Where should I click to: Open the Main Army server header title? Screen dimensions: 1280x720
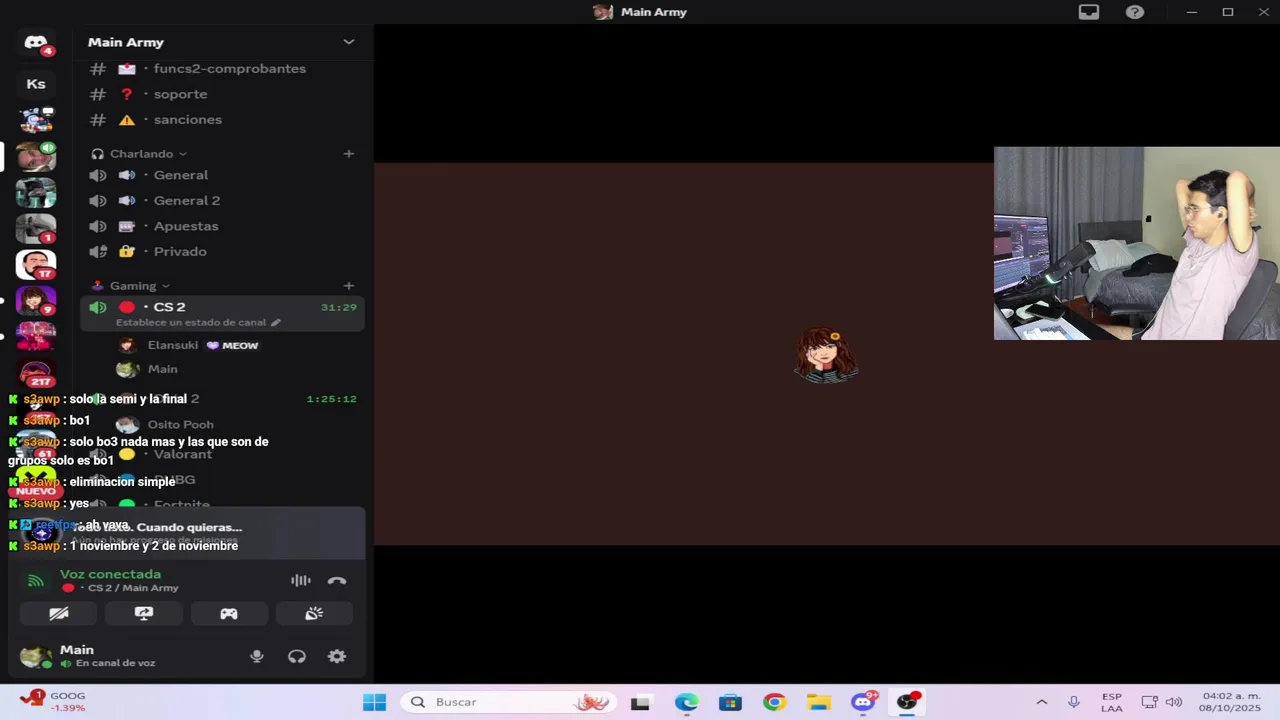[126, 42]
